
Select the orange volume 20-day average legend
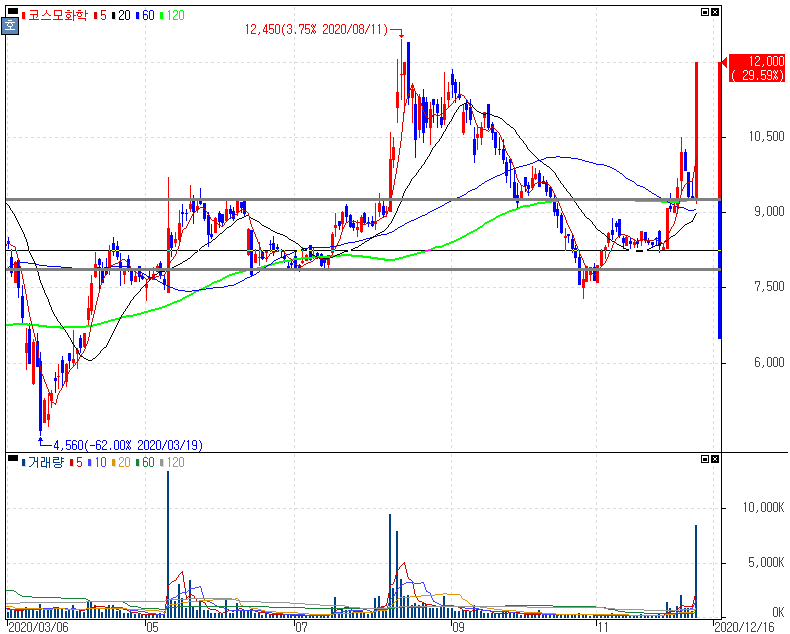[121, 462]
